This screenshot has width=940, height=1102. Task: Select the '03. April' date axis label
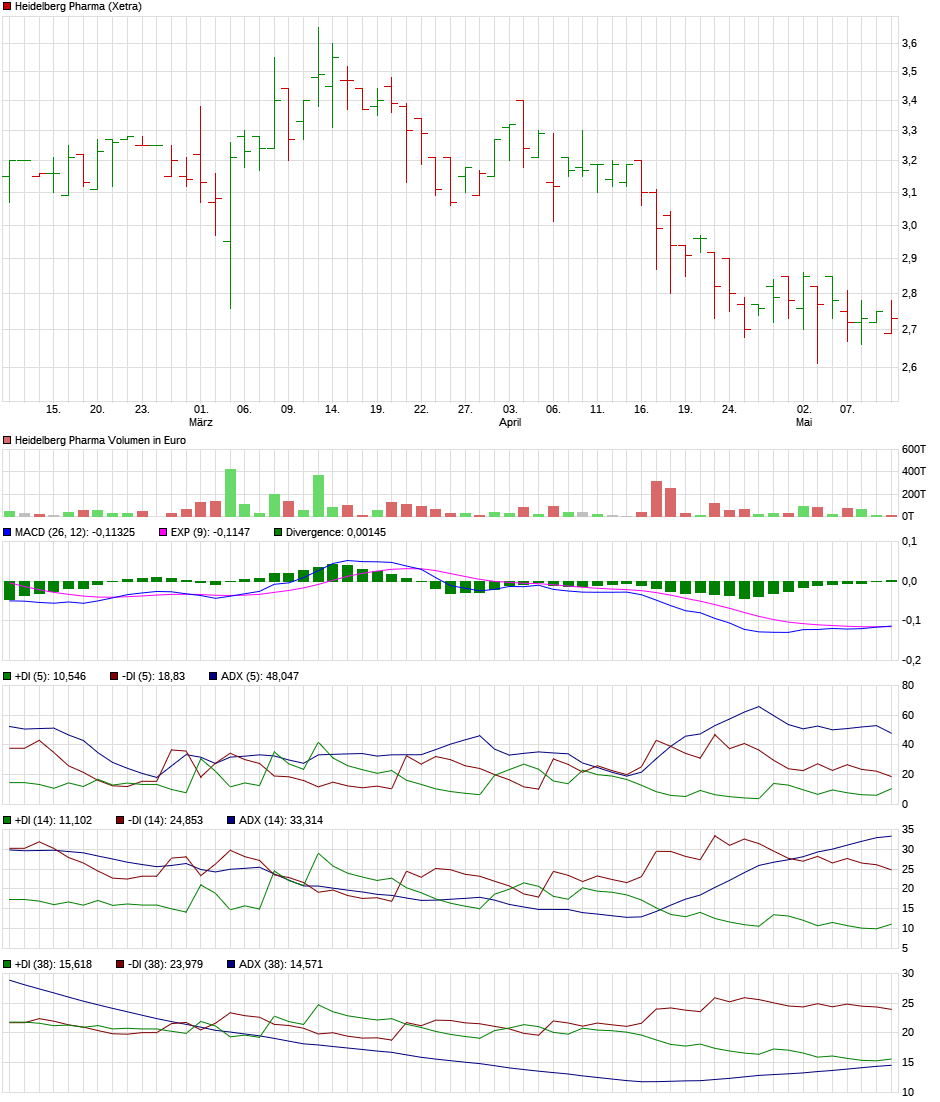510,415
